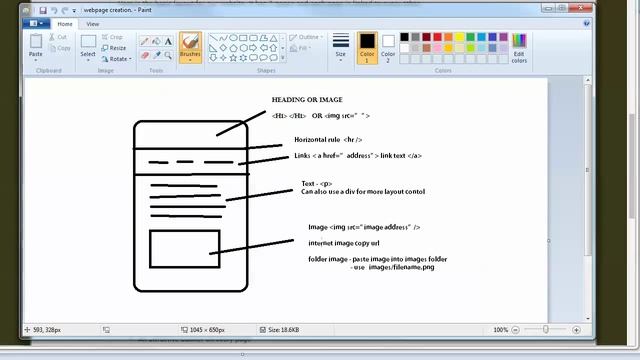Open the Paint file menu button

pyautogui.click(x=36, y=24)
